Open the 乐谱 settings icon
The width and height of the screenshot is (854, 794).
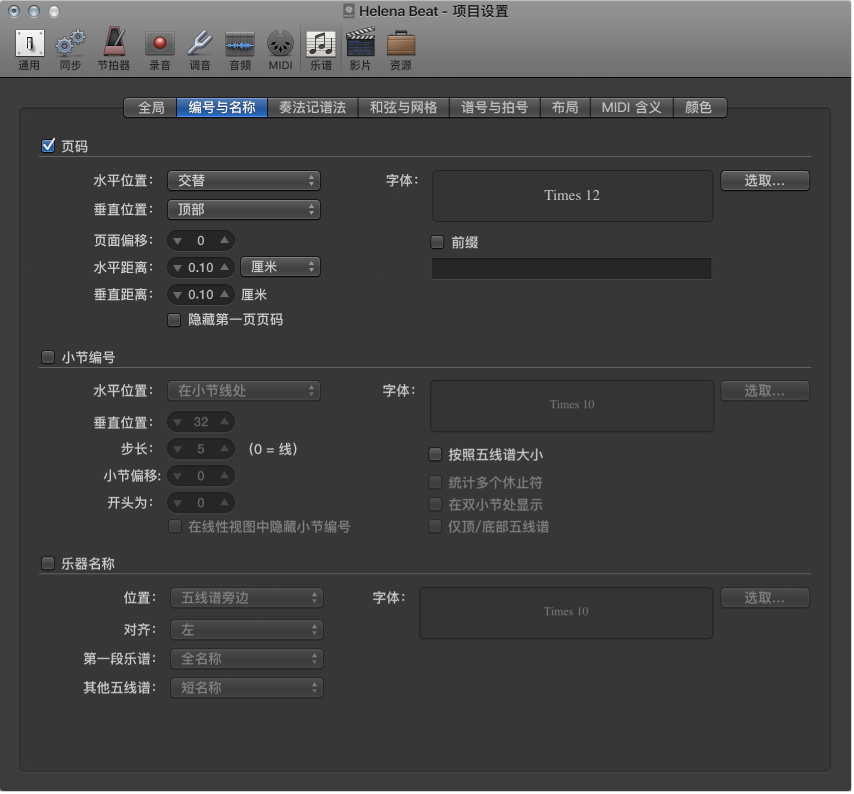(x=320, y=45)
